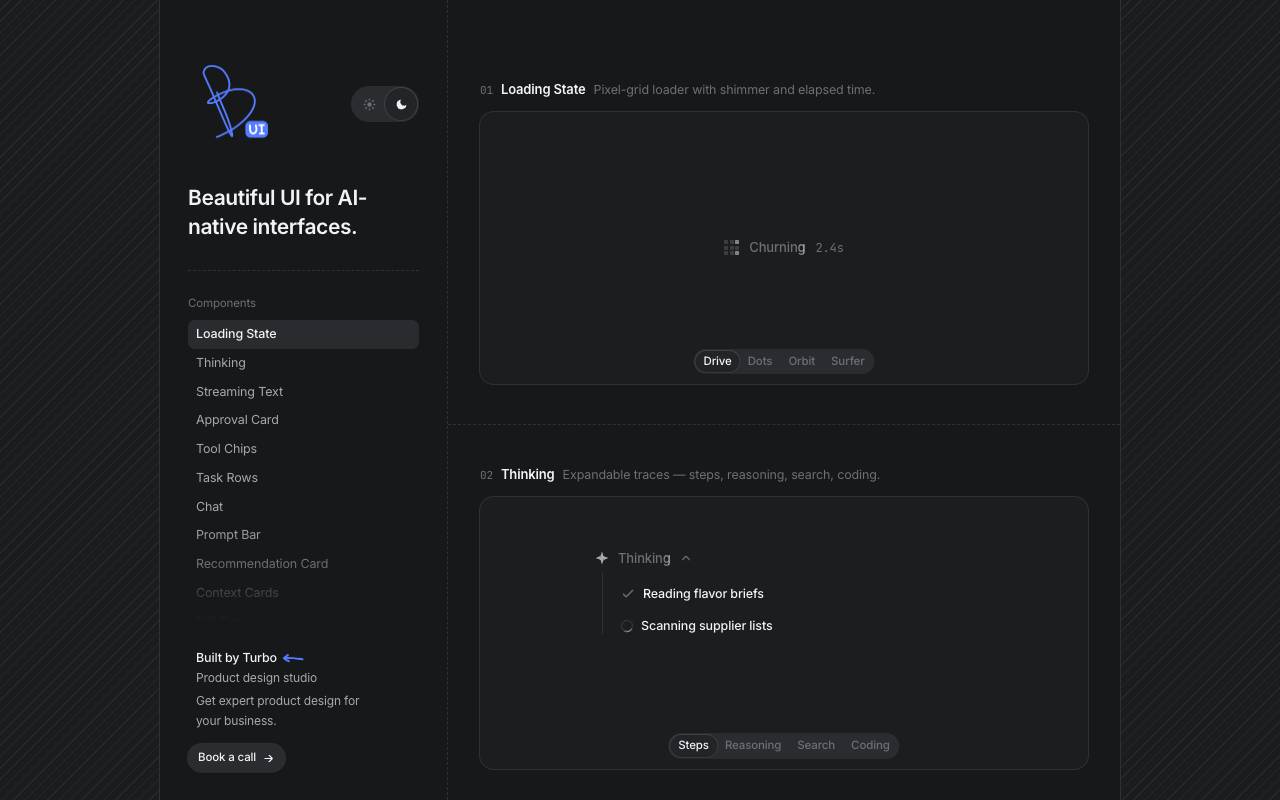
Task: Open Streaming Text component
Action: click(x=303, y=392)
